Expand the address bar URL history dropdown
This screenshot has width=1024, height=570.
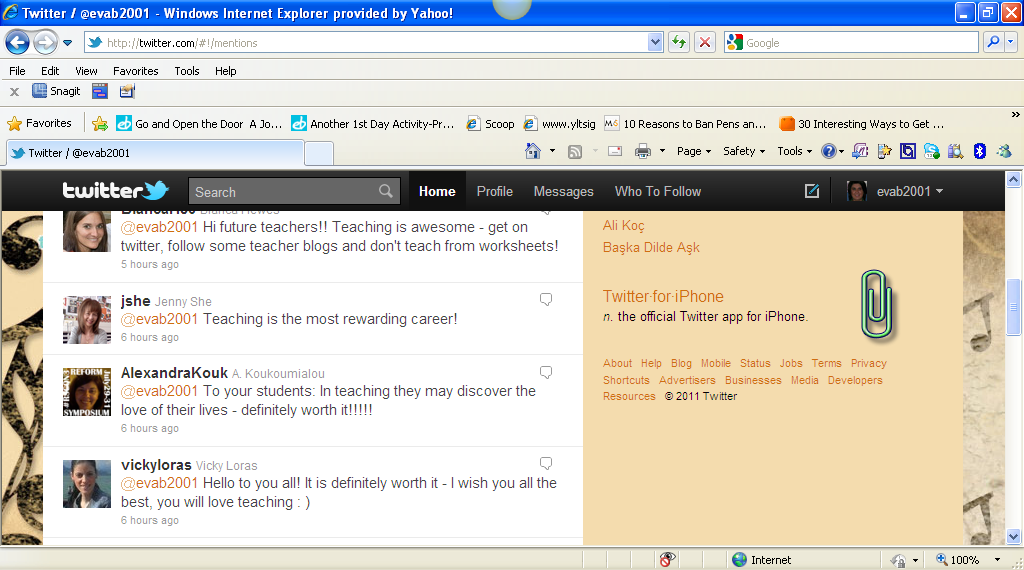click(x=656, y=43)
